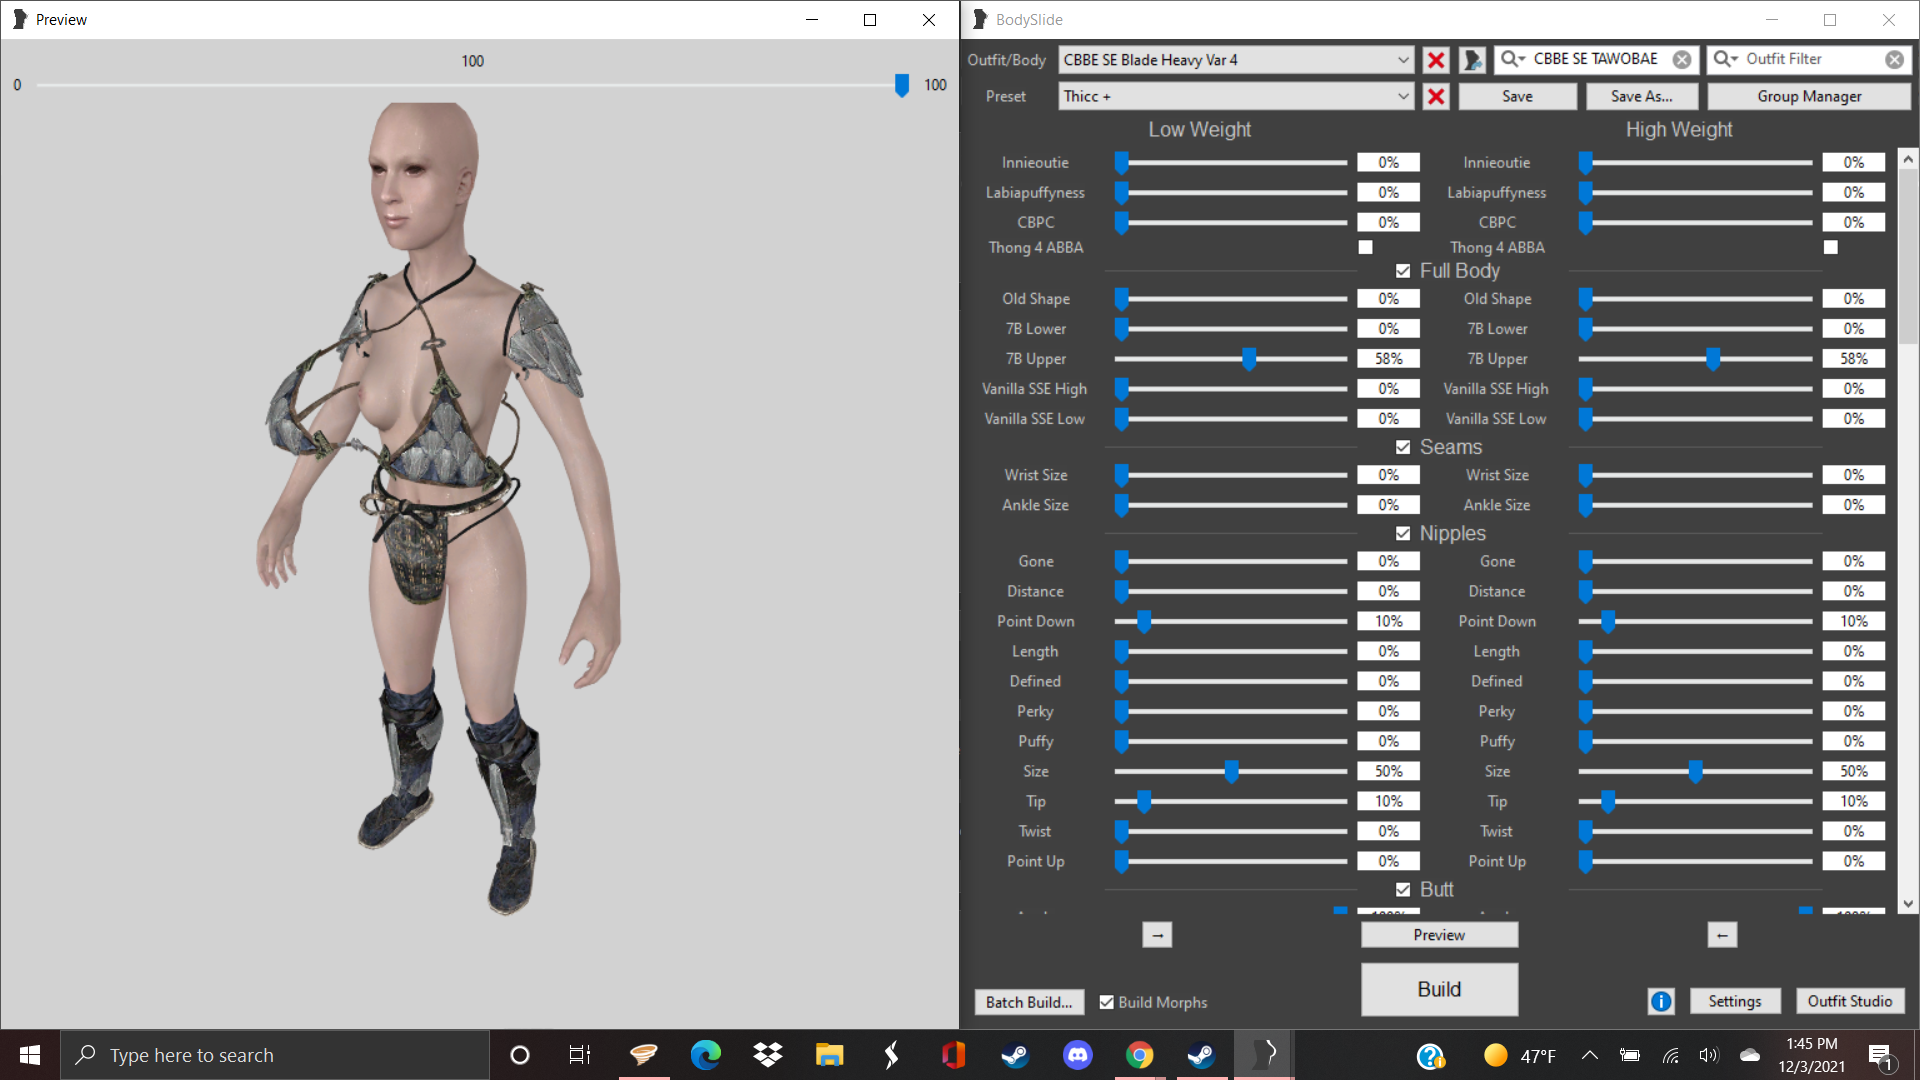Click the High Weight nipple Size slider handle
The height and width of the screenshot is (1080, 1920).
1695,771
